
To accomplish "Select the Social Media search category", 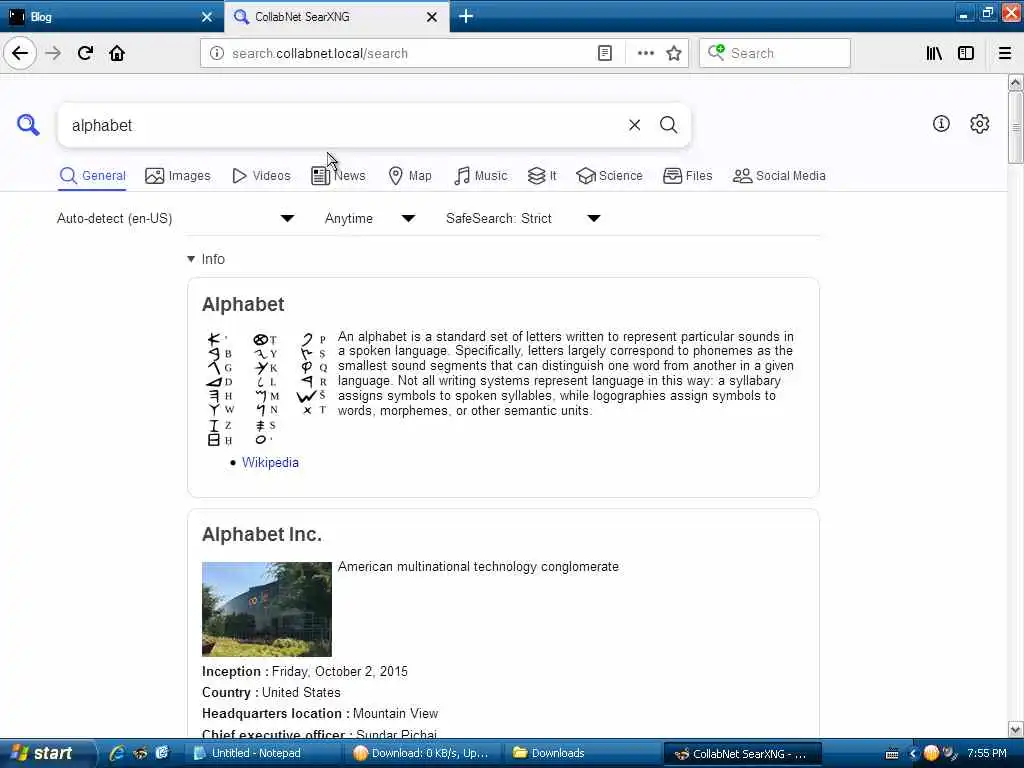I will coord(779,176).
